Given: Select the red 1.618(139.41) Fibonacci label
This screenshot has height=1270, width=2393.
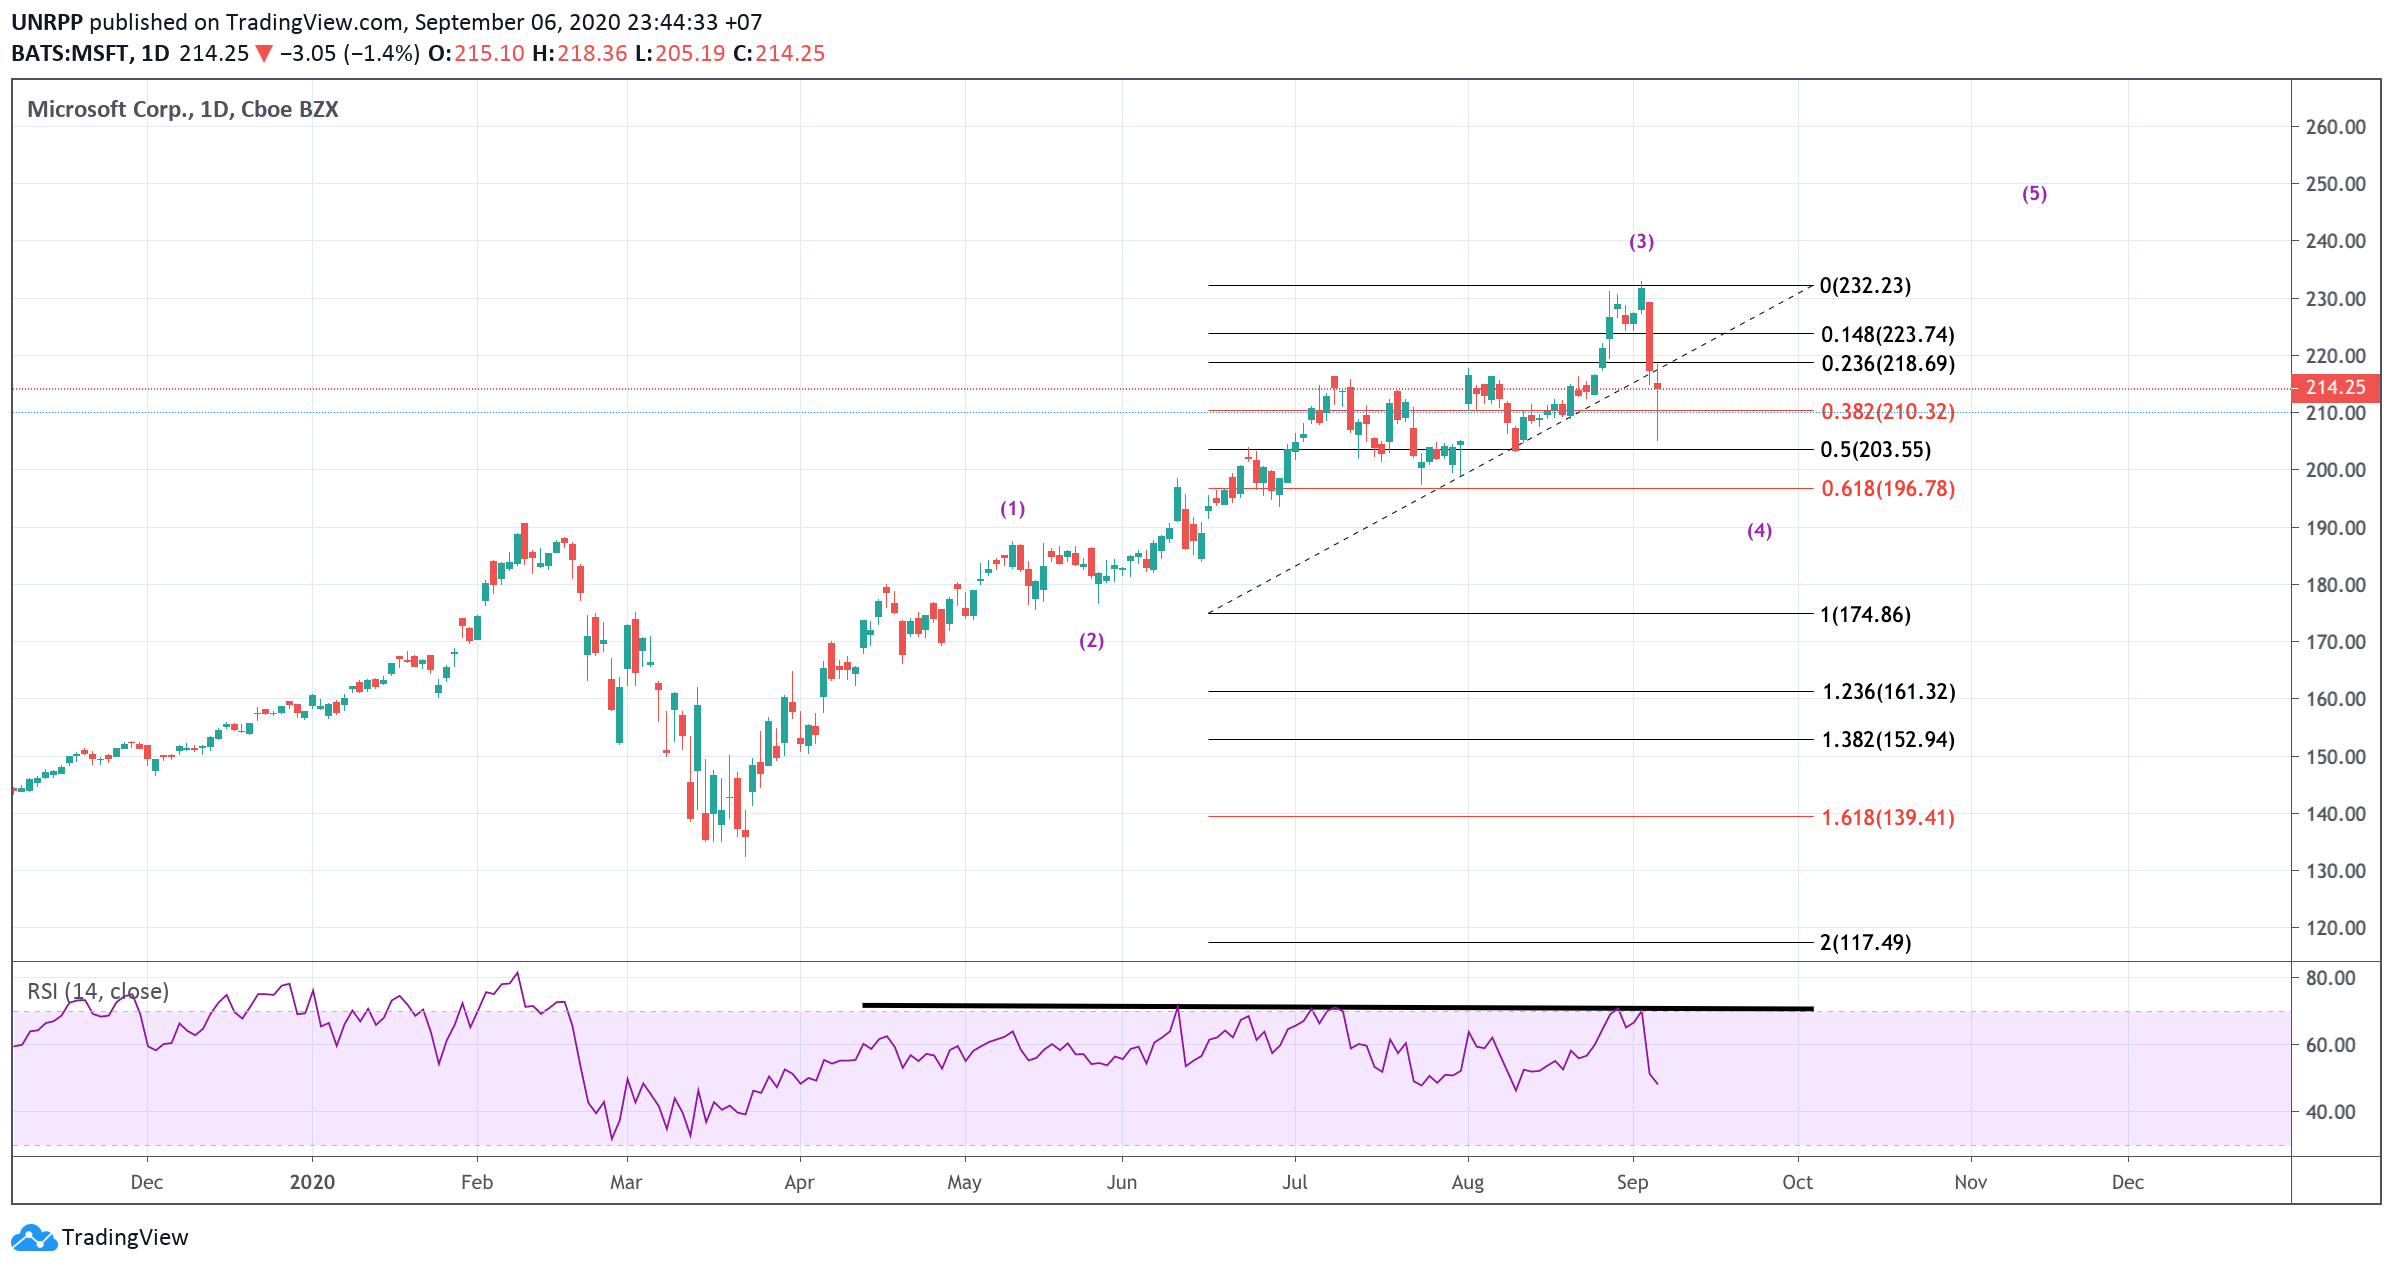Looking at the screenshot, I should click(1887, 817).
